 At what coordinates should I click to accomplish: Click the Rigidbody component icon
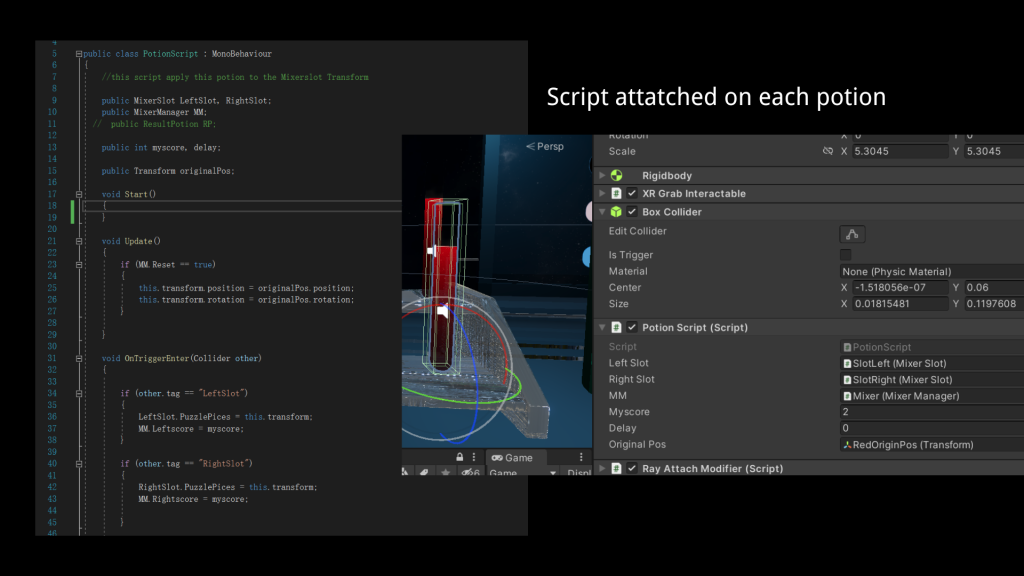pyautogui.click(x=616, y=176)
